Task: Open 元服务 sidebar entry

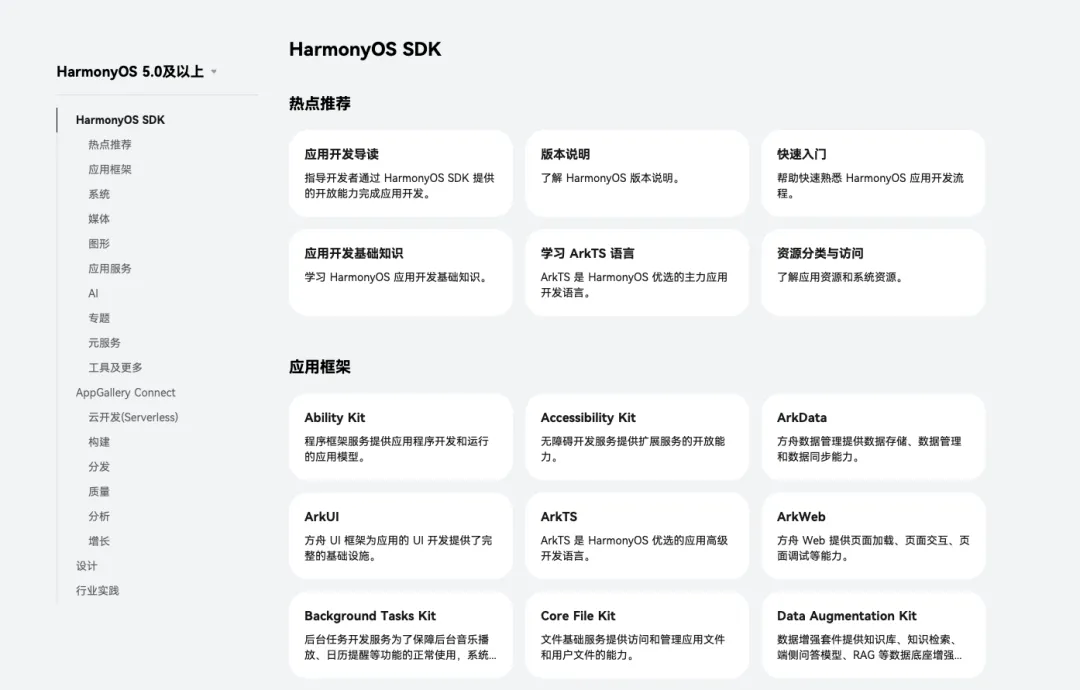Action: click(x=104, y=343)
